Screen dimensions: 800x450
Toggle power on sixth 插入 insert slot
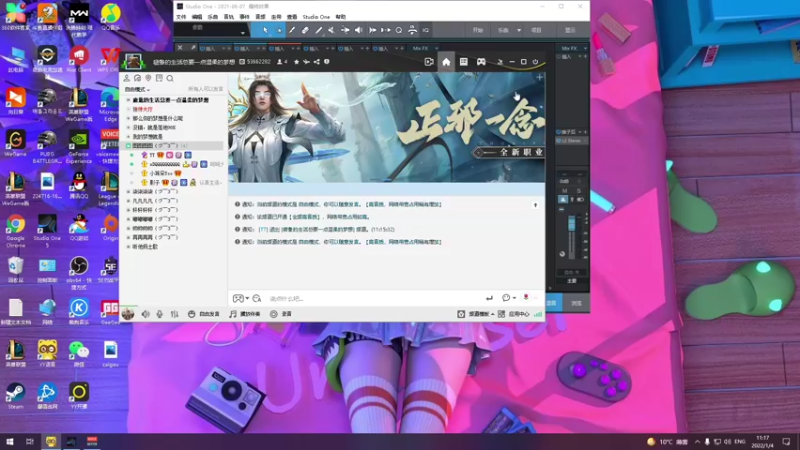pyautogui.click(x=376, y=48)
